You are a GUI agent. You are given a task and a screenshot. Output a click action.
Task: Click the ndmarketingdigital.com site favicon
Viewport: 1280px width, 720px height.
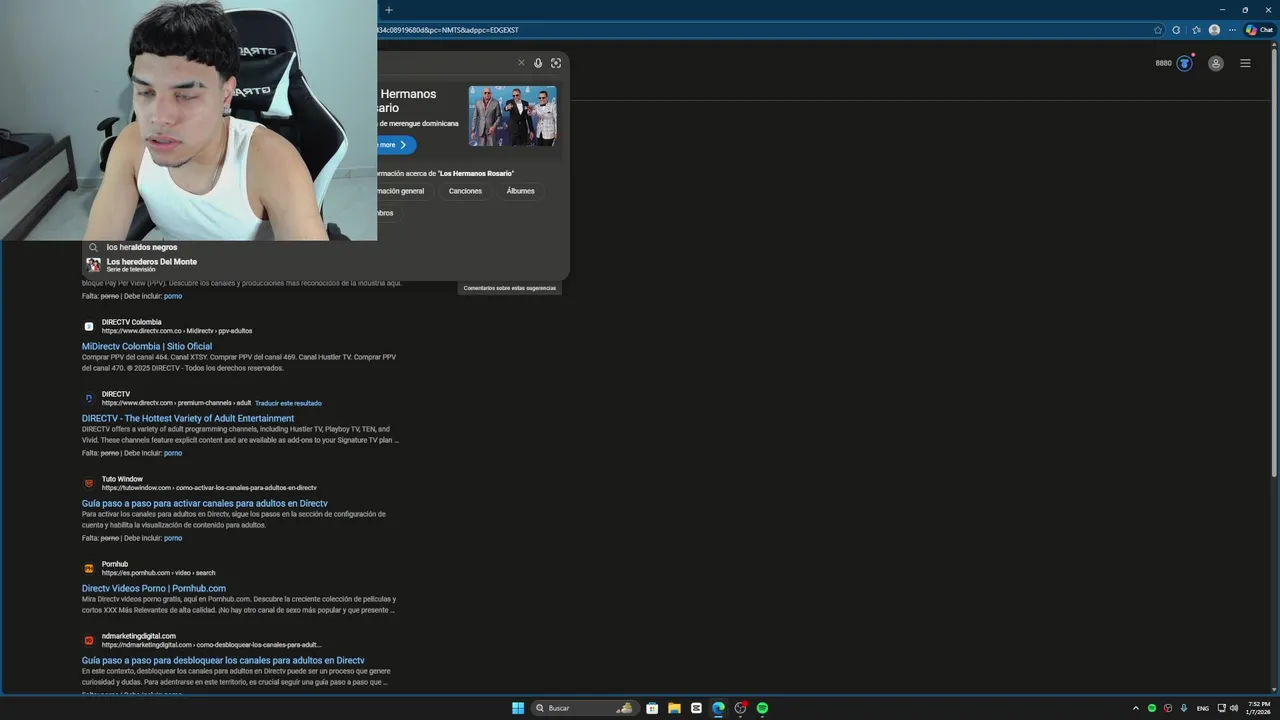point(89,640)
